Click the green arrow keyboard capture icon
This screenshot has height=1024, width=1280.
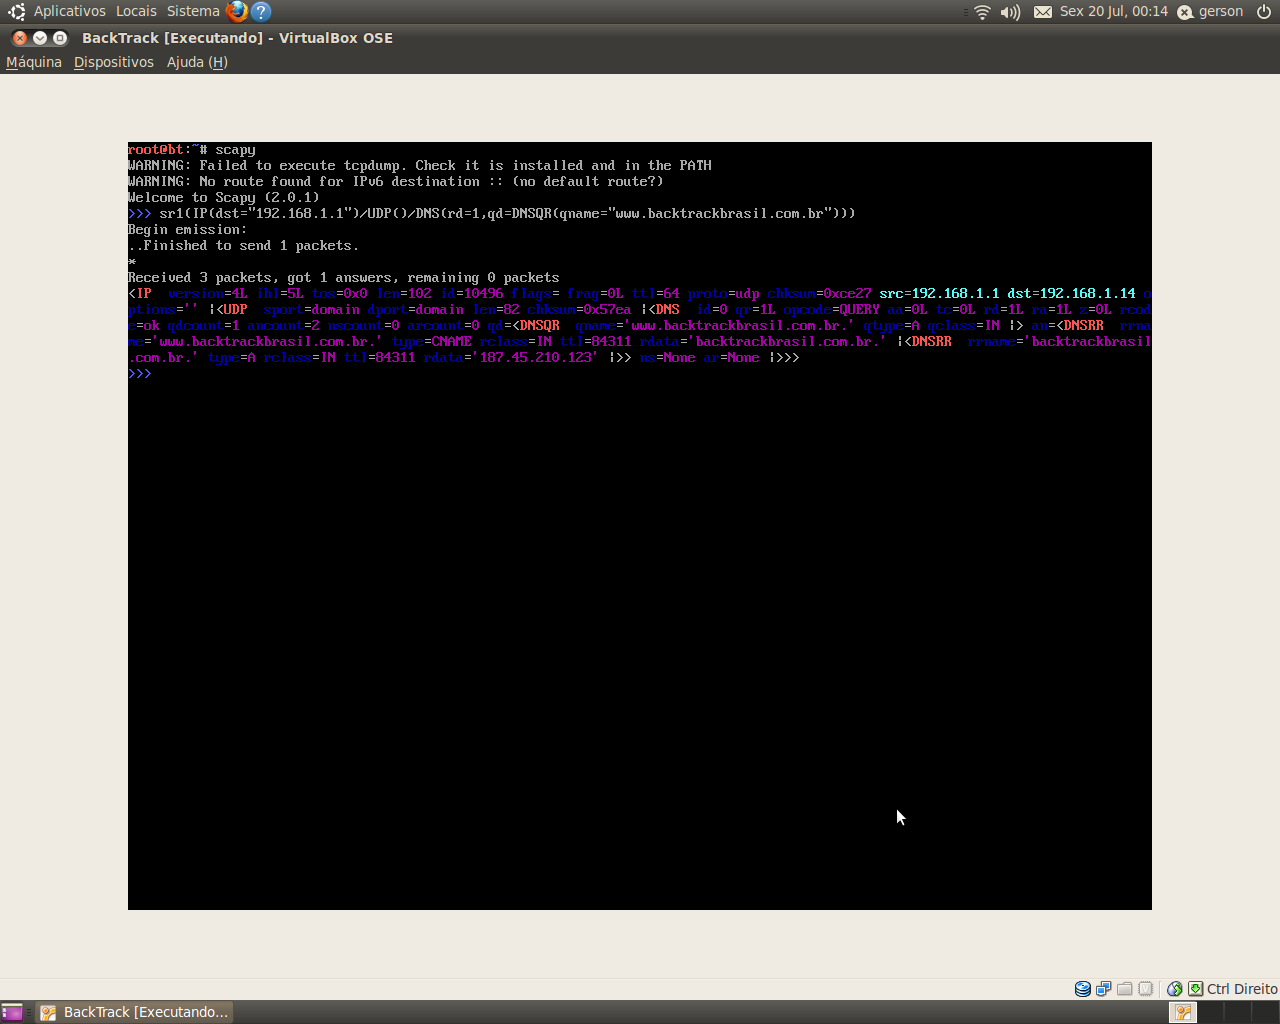tap(1195, 989)
